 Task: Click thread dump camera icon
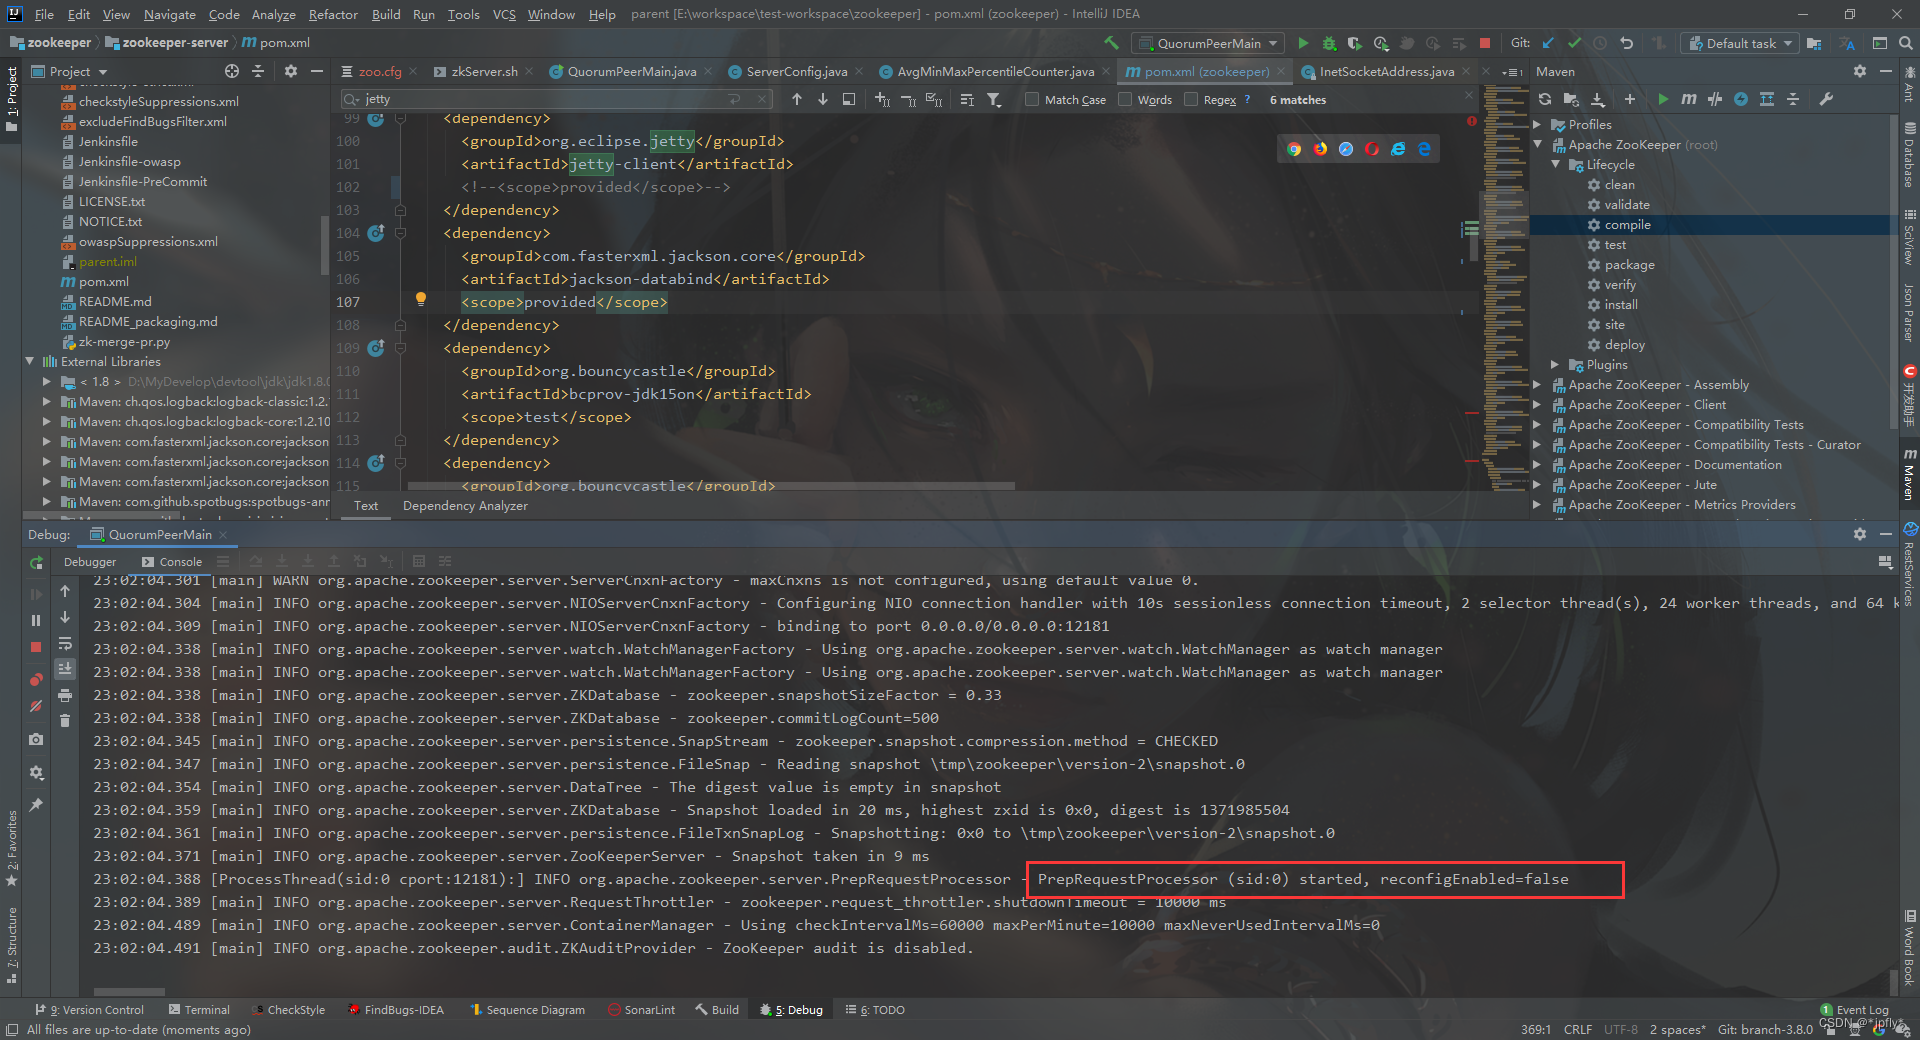coord(36,739)
